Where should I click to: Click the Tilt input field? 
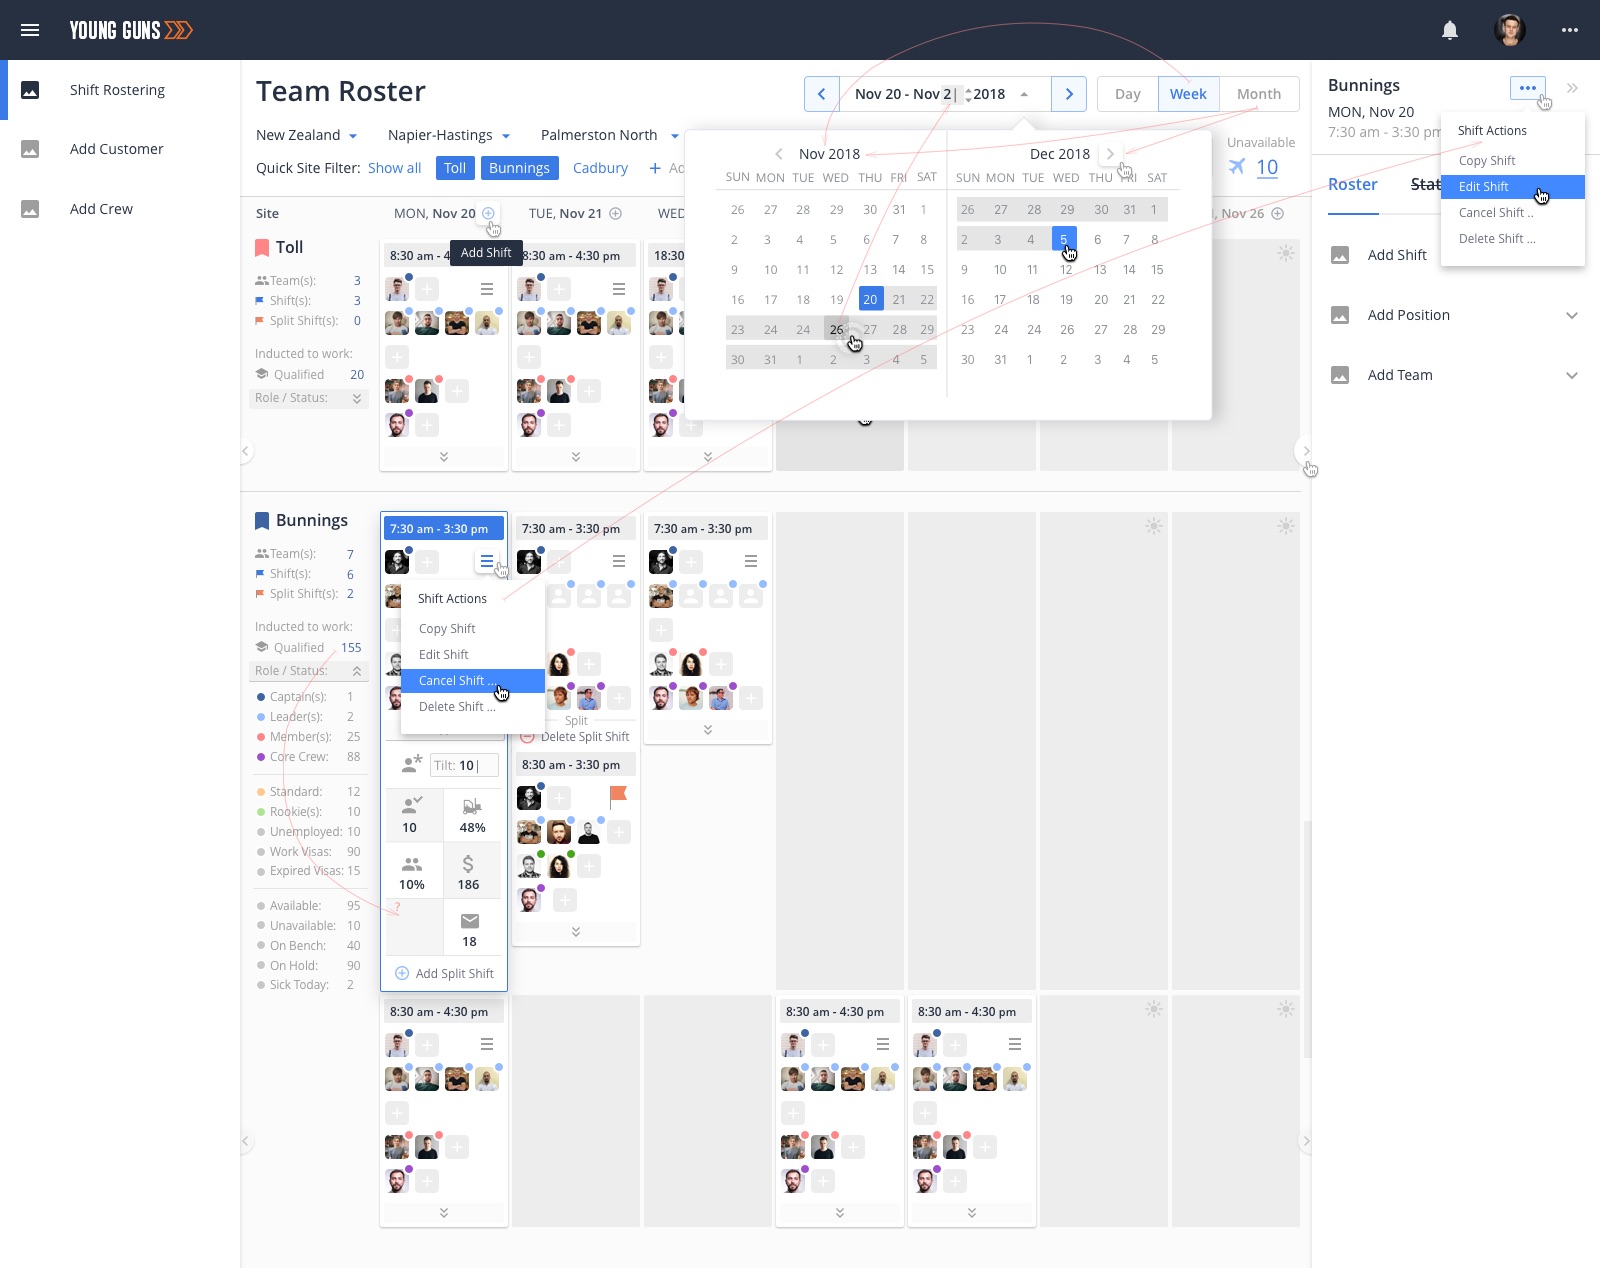point(464,765)
